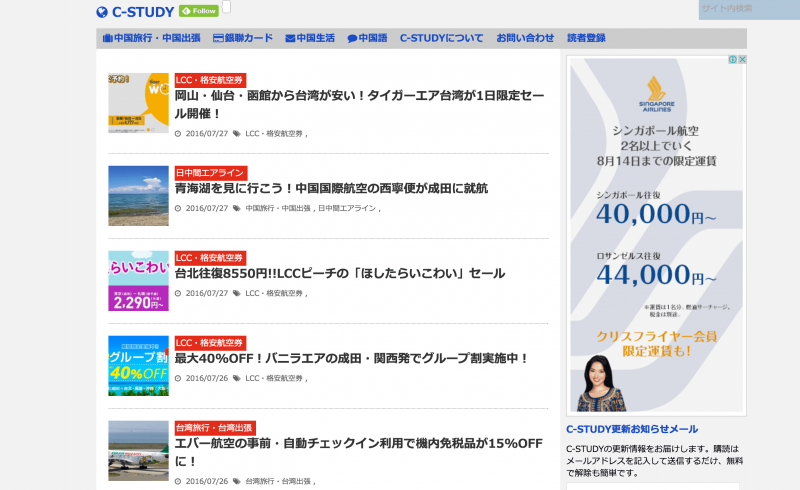Open the 銀聯カード menu item
Image resolution: width=800 pixels, height=490 pixels.
[x=243, y=38]
